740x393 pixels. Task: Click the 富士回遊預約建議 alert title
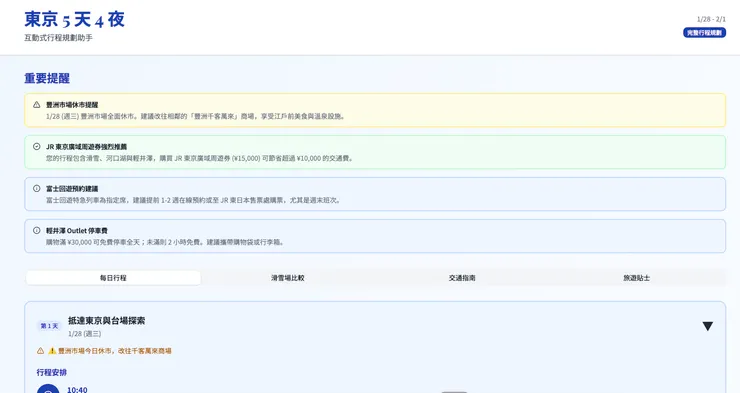72,189
